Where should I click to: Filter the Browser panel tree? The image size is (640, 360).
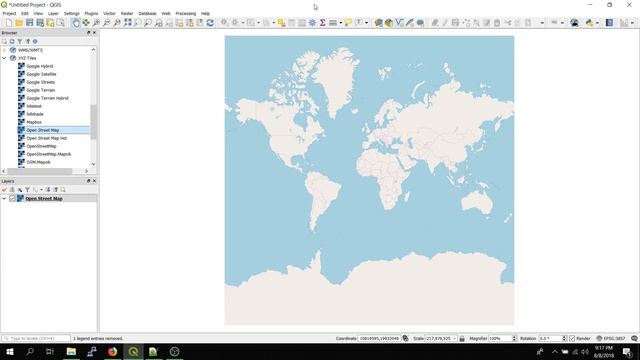20,41
